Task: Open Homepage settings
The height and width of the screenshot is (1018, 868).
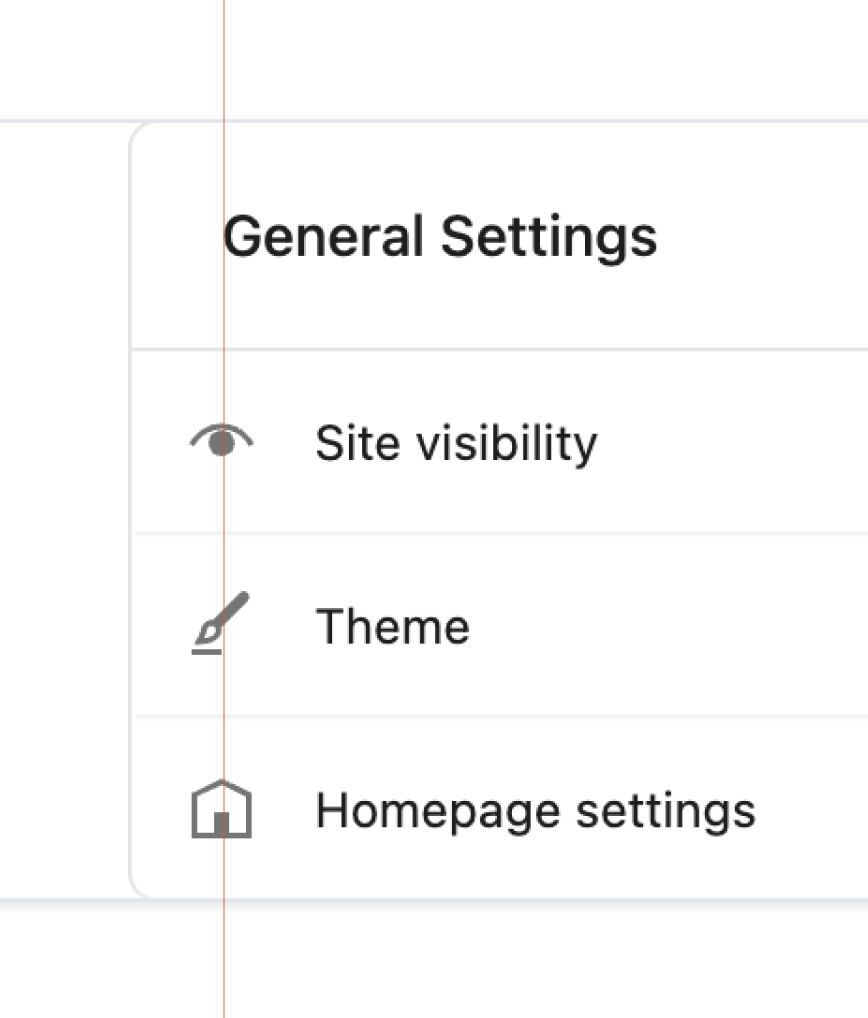Action: [x=500, y=808]
